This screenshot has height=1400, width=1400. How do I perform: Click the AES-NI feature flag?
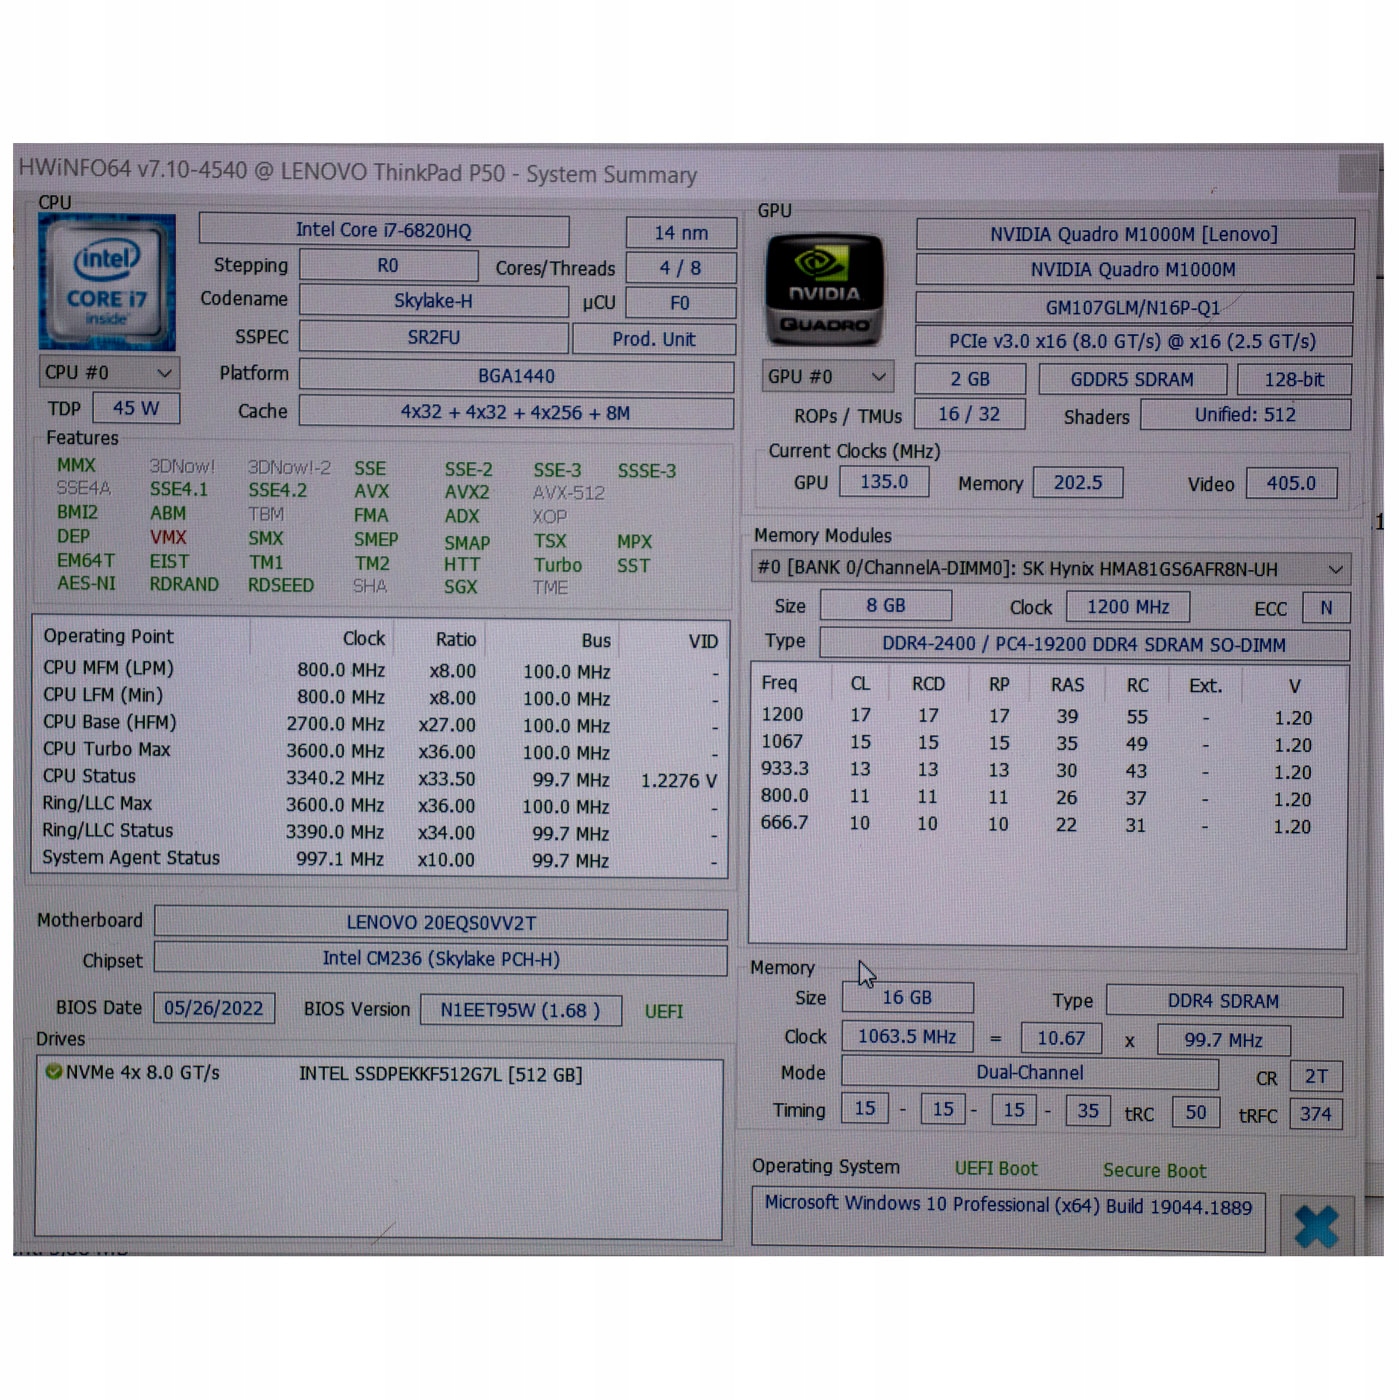pyautogui.click(x=86, y=583)
